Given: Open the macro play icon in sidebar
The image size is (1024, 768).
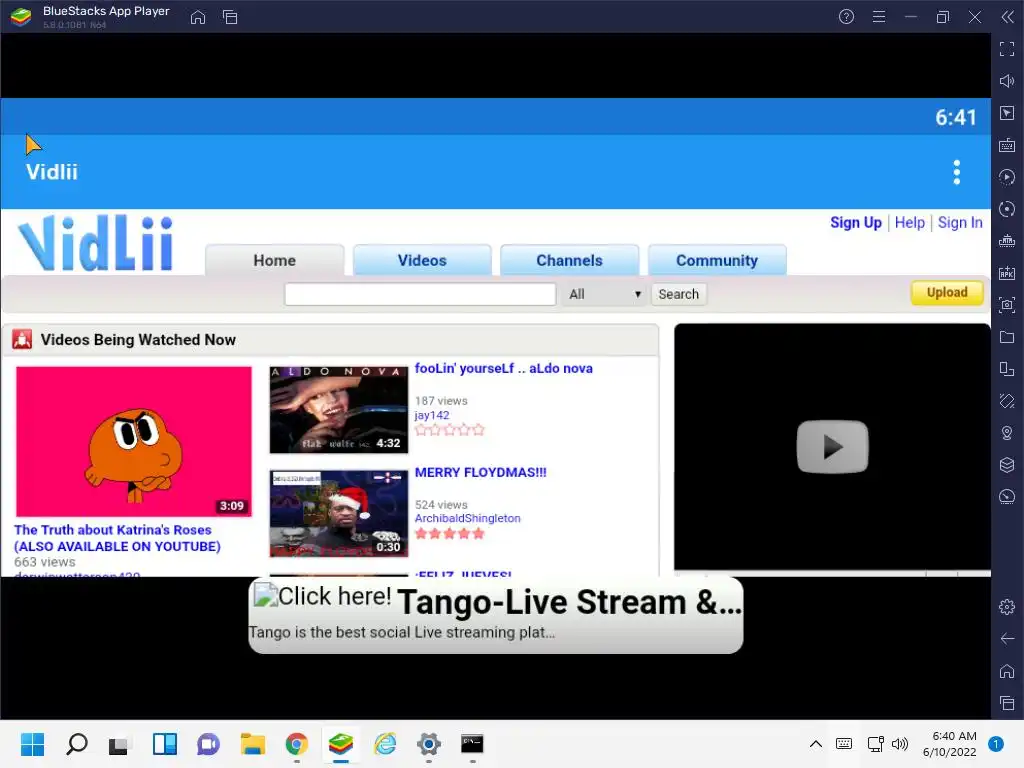Looking at the screenshot, I should (x=1006, y=177).
